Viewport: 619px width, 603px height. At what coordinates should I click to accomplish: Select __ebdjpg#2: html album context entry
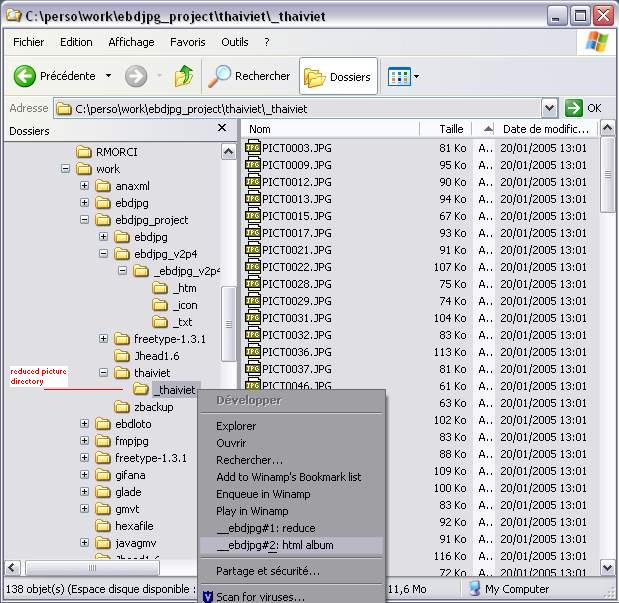pyautogui.click(x=291, y=545)
